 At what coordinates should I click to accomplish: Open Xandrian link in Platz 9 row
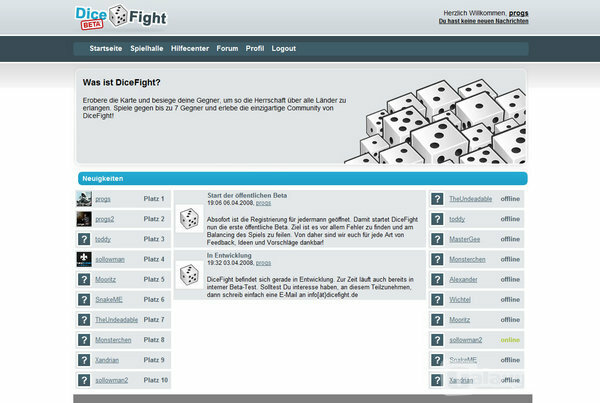pos(107,360)
